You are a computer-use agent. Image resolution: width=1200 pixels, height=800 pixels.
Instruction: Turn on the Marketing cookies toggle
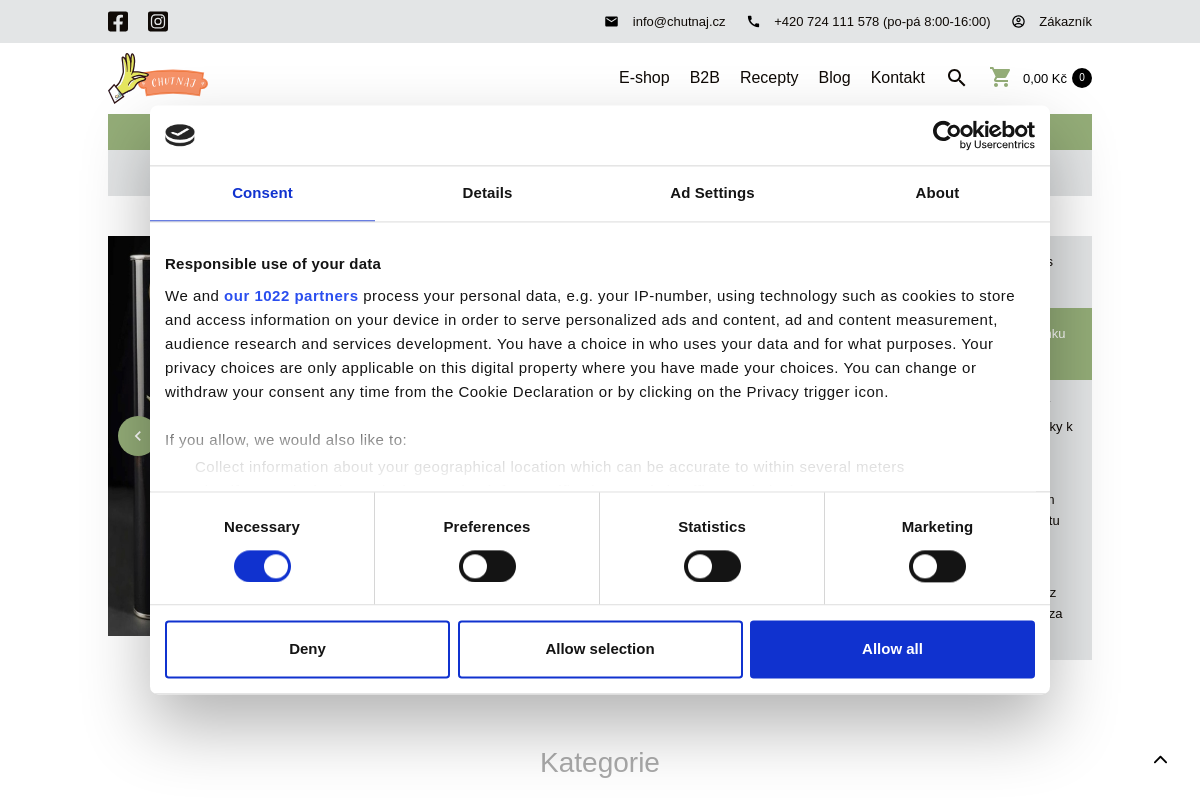(x=937, y=566)
